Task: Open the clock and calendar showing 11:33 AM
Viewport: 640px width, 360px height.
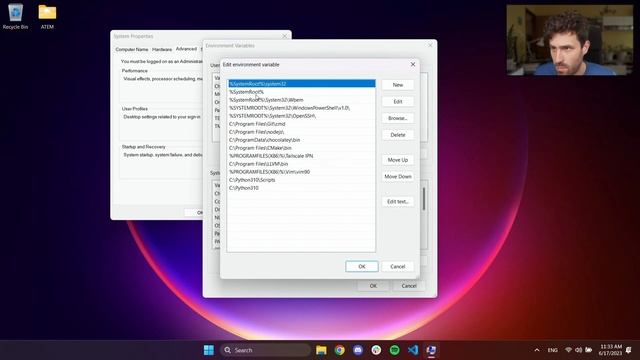Action: pyautogui.click(x=610, y=350)
